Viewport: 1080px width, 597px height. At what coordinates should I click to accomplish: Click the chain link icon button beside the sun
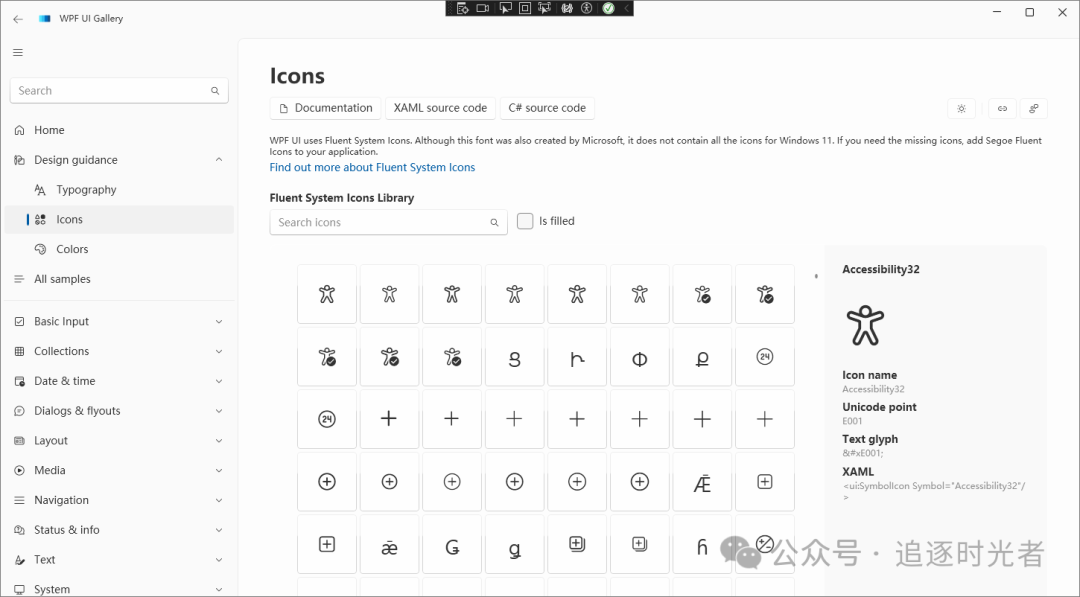[x=1002, y=109]
